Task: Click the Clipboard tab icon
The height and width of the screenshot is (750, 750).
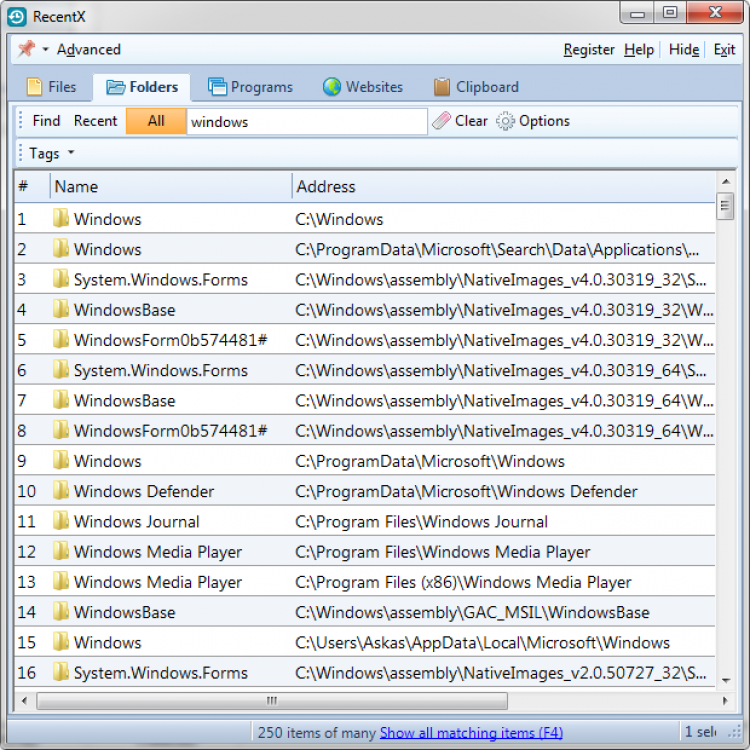Action: click(x=442, y=87)
